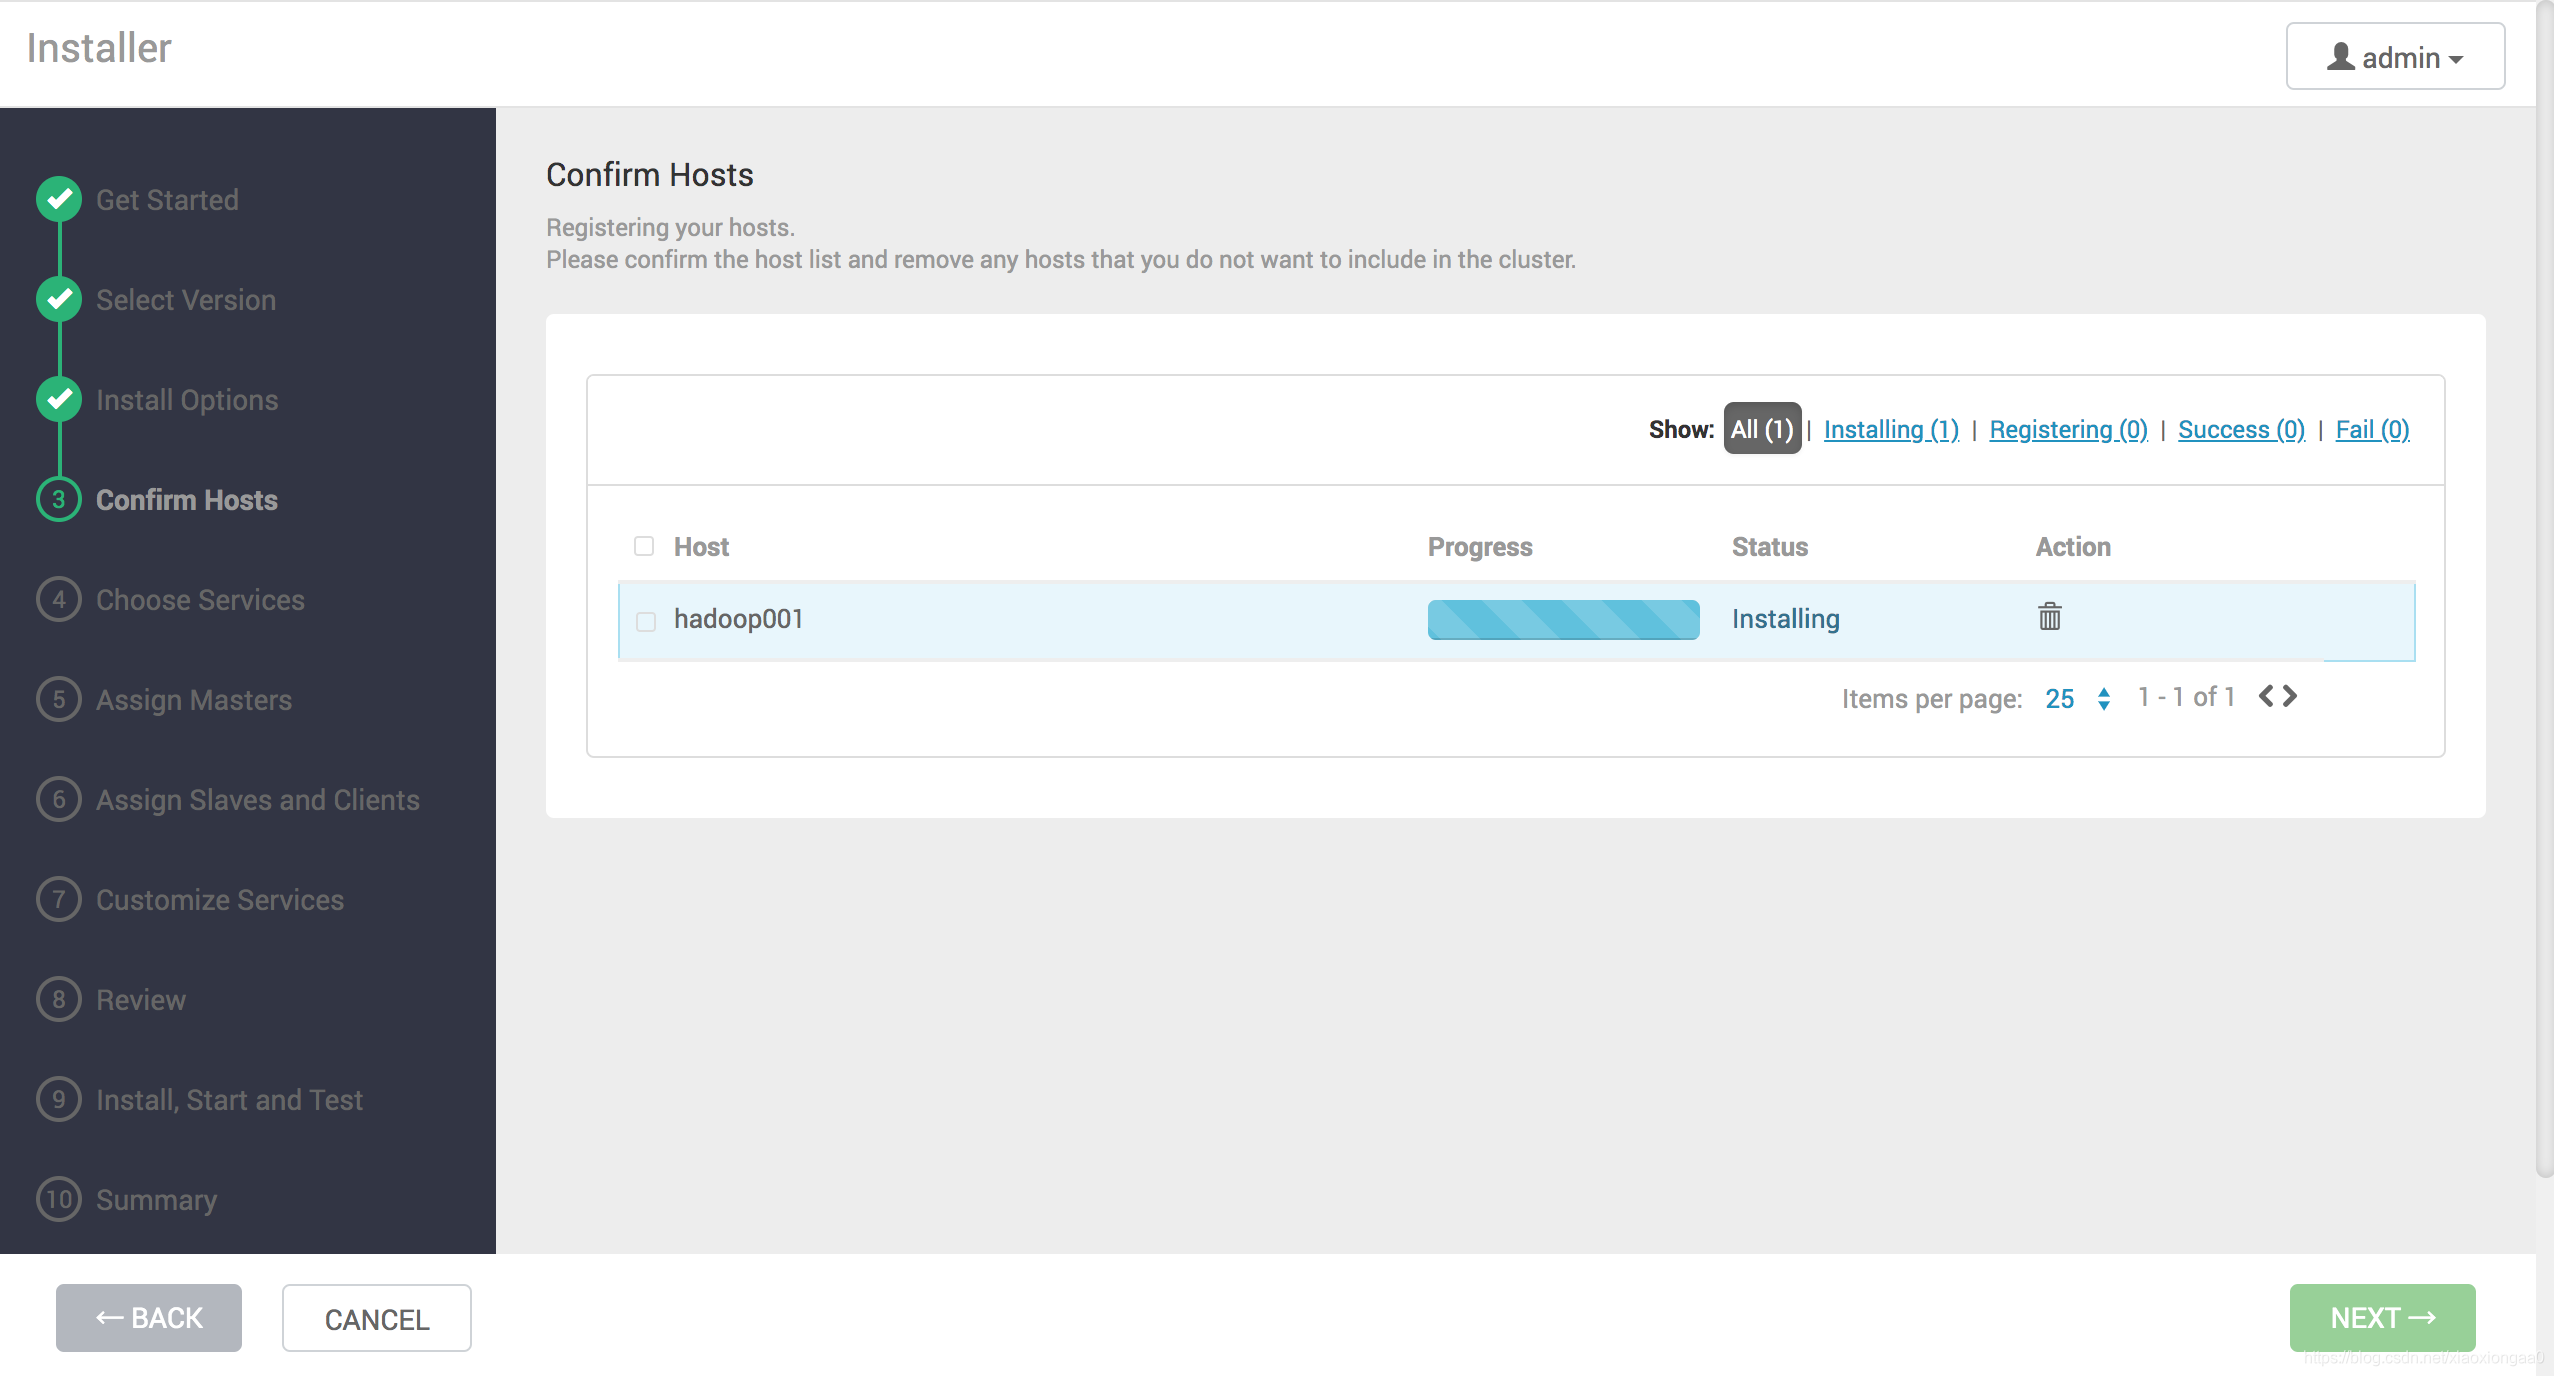The height and width of the screenshot is (1376, 2554).
Task: Filter hosts by Success (0)
Action: click(2241, 429)
